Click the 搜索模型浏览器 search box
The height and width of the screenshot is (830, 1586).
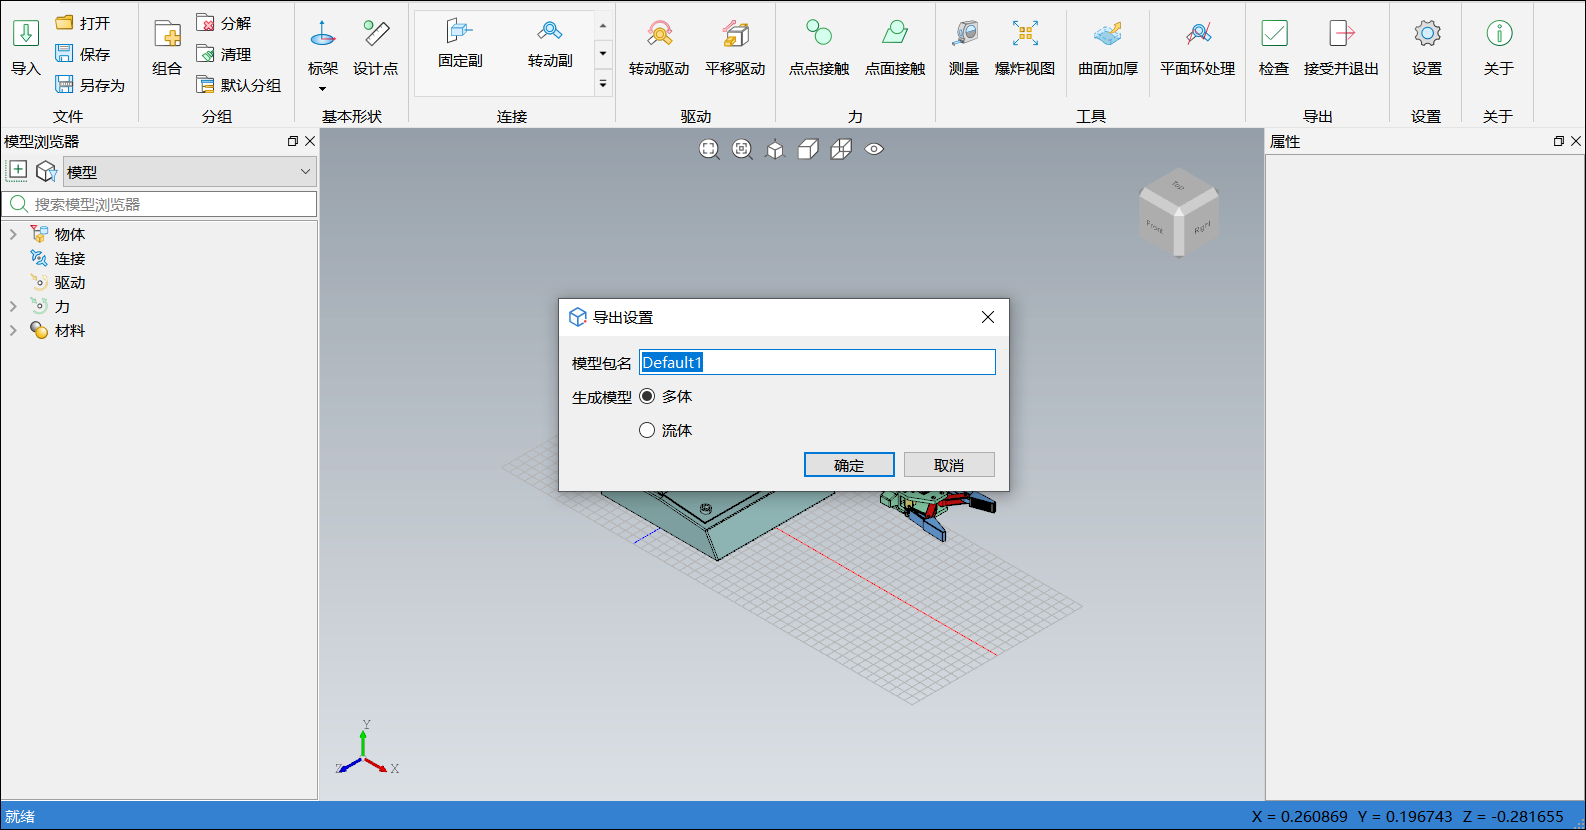coord(160,204)
